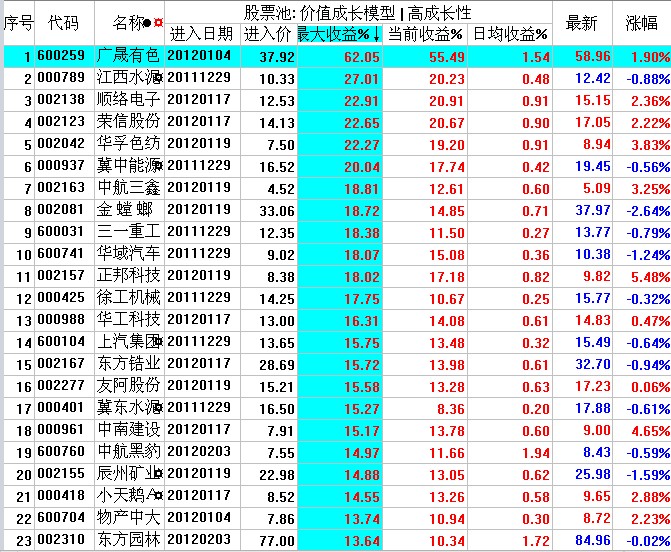
Task: Click the marker icon next to 江西水泥
Action: coord(159,78)
